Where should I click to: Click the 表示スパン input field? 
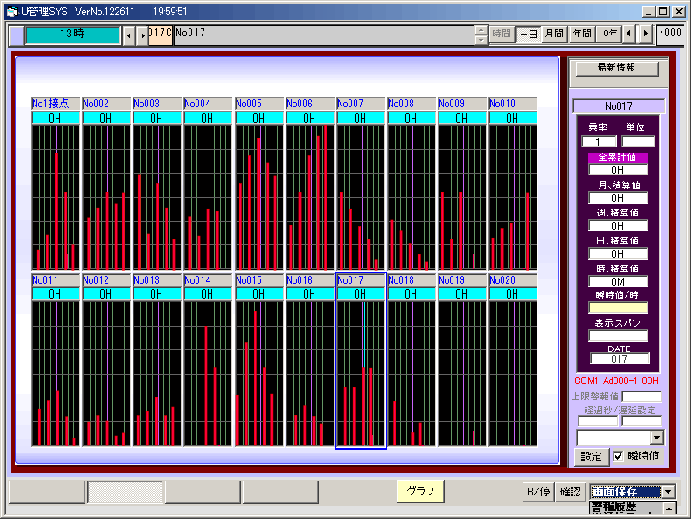(x=617, y=336)
